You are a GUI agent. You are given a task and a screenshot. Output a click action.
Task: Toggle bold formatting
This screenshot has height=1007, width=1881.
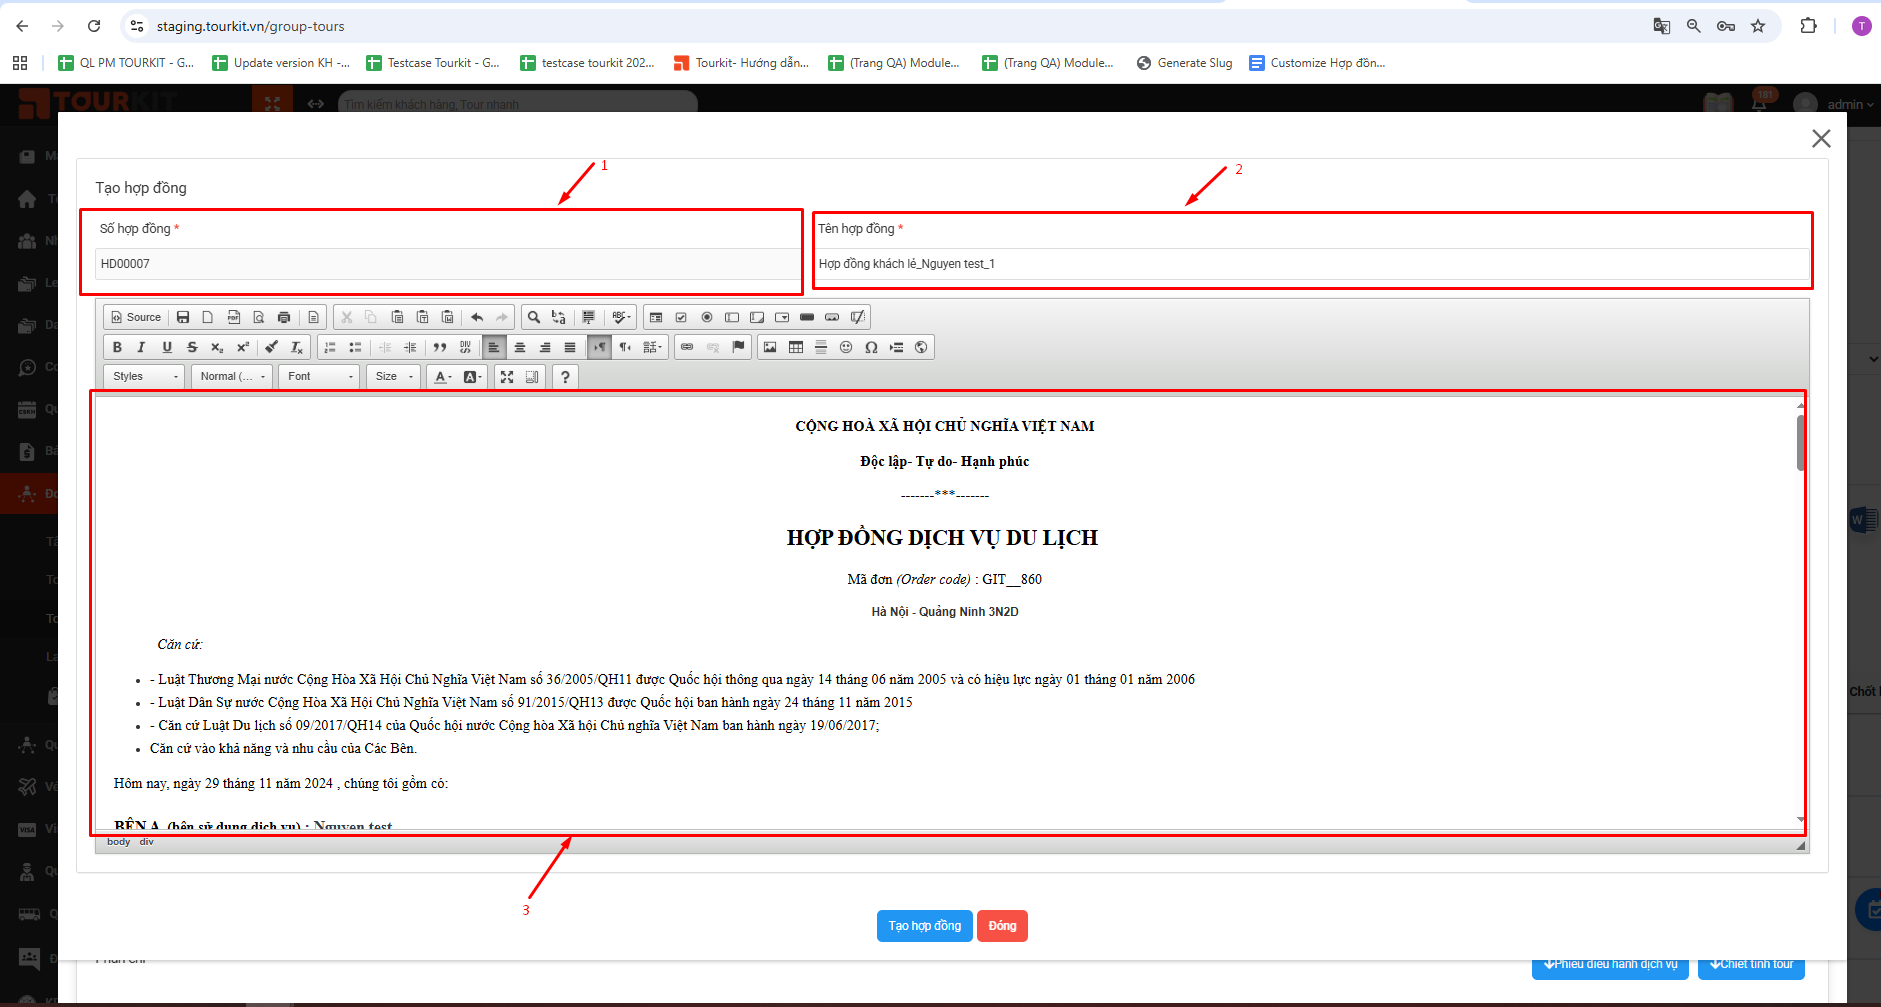117,347
